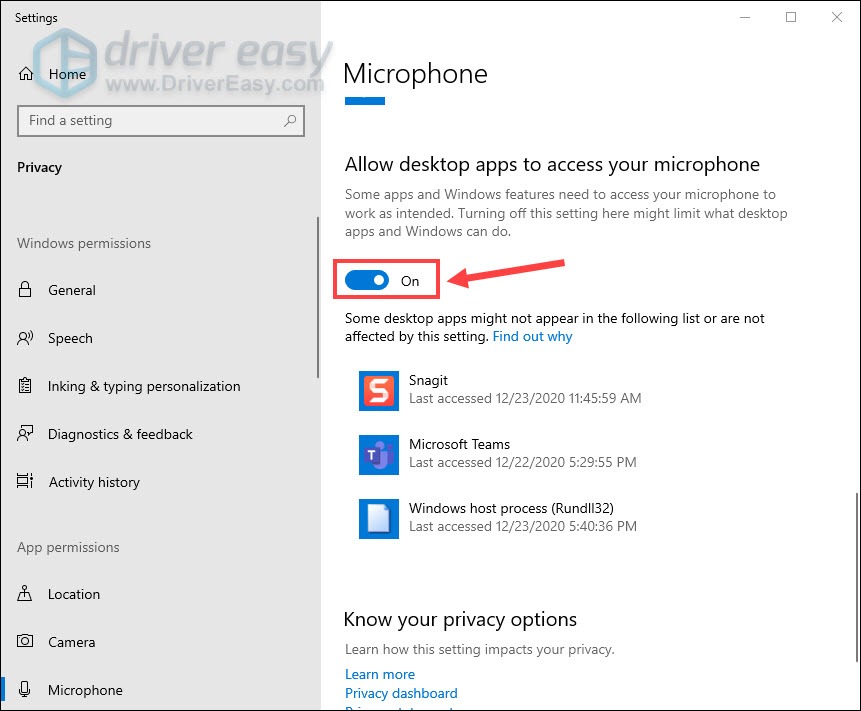The image size is (861, 711).
Task: Click the 'Find out why' link
Action: pyautogui.click(x=532, y=336)
